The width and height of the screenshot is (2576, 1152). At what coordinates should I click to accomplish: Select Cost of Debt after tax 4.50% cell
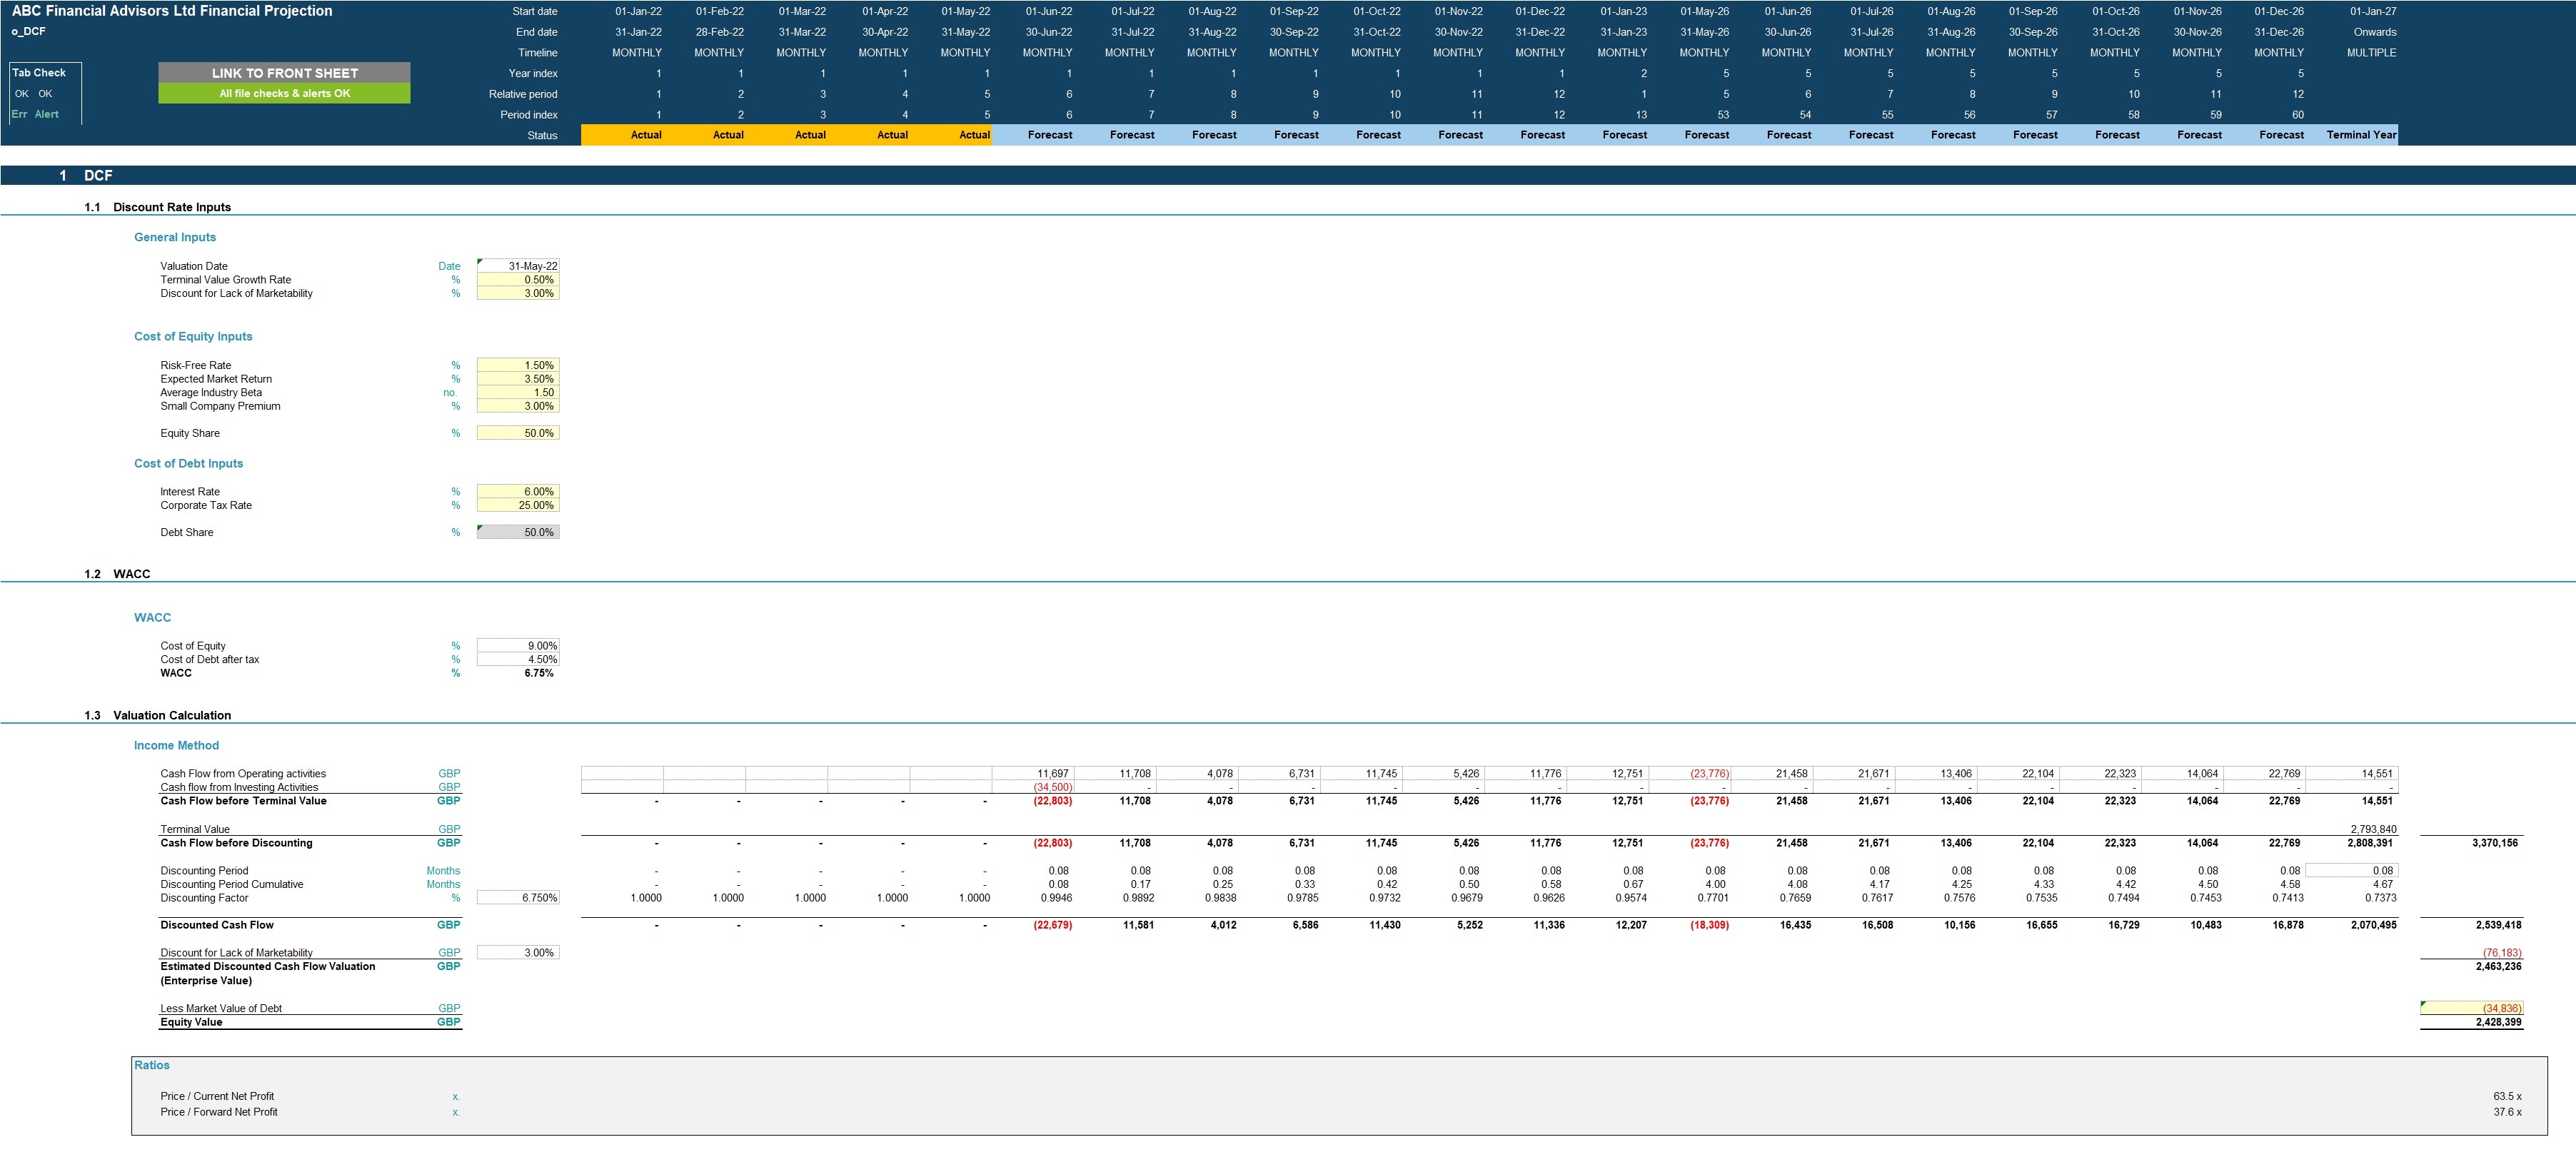click(518, 659)
